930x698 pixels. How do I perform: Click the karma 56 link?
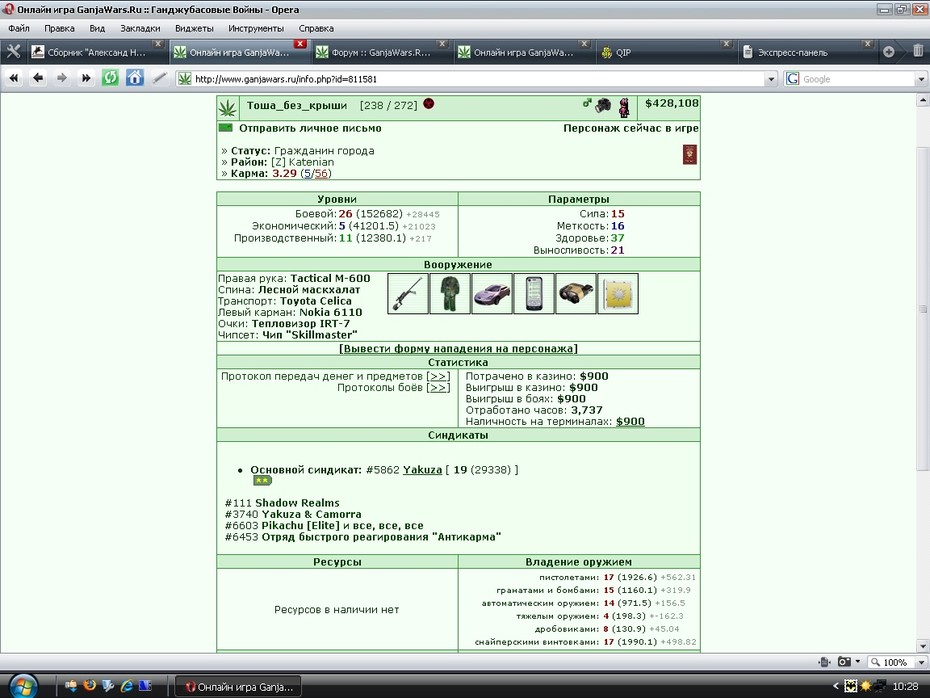coord(321,174)
